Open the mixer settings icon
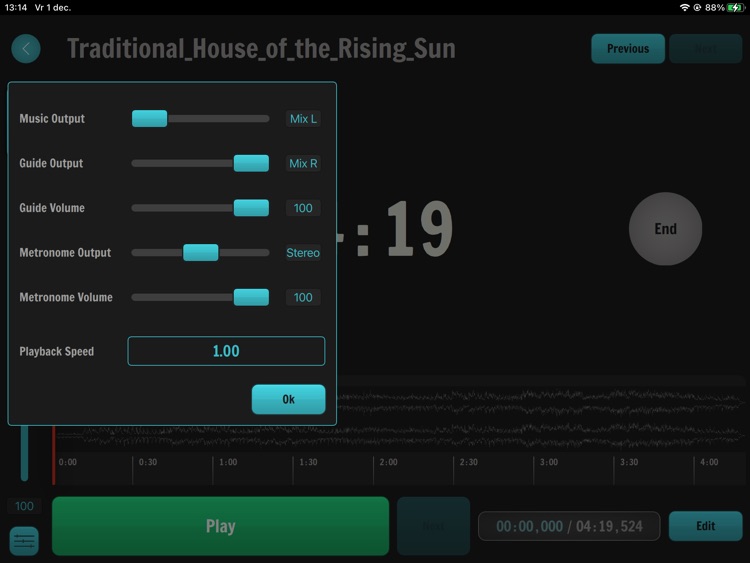Screen dimensions: 750x563 [24, 541]
